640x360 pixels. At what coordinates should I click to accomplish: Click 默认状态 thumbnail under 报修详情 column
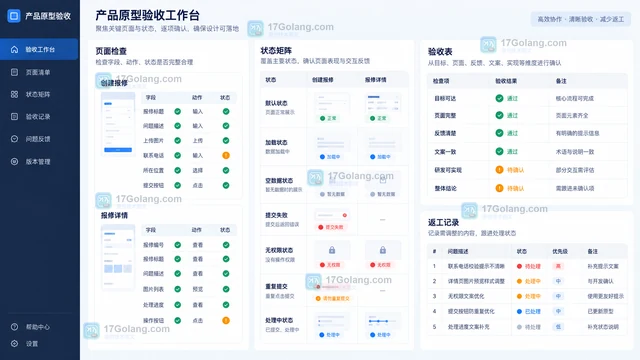(382, 103)
